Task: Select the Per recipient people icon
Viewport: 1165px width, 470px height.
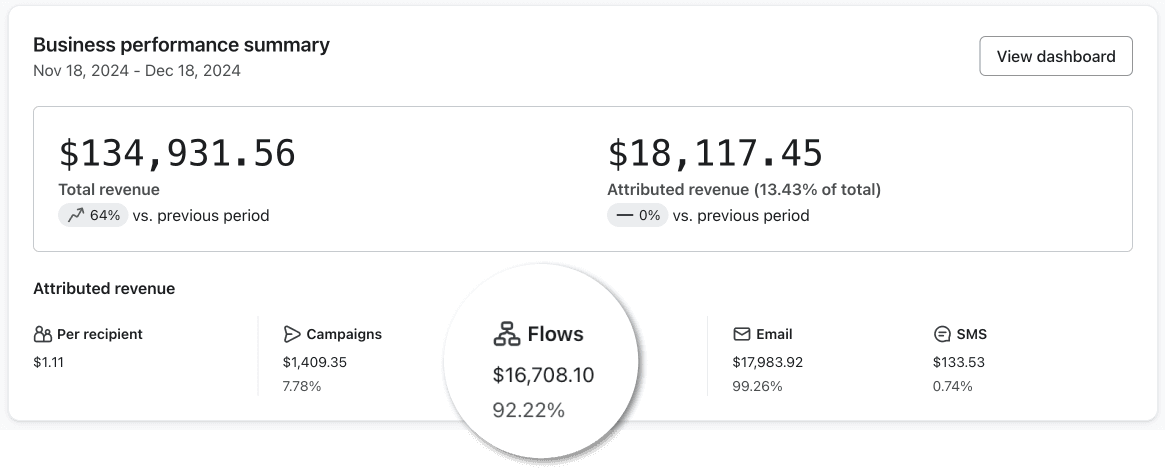Action: coord(42,334)
